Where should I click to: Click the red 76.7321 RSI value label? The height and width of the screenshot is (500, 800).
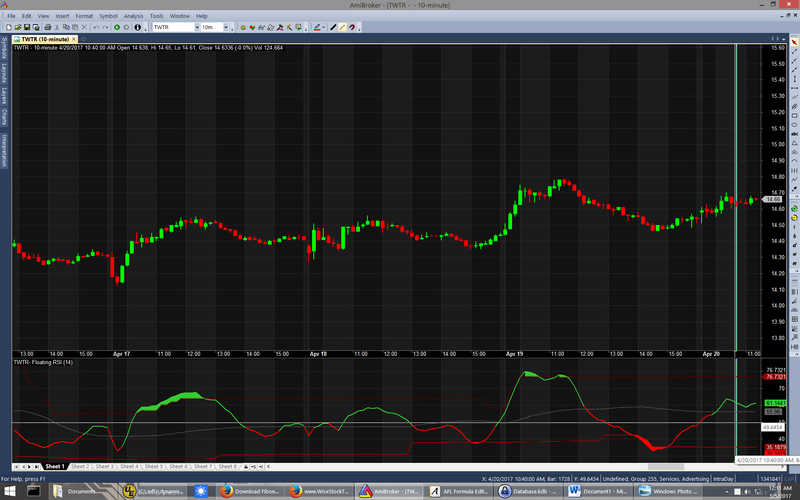pyautogui.click(x=774, y=377)
